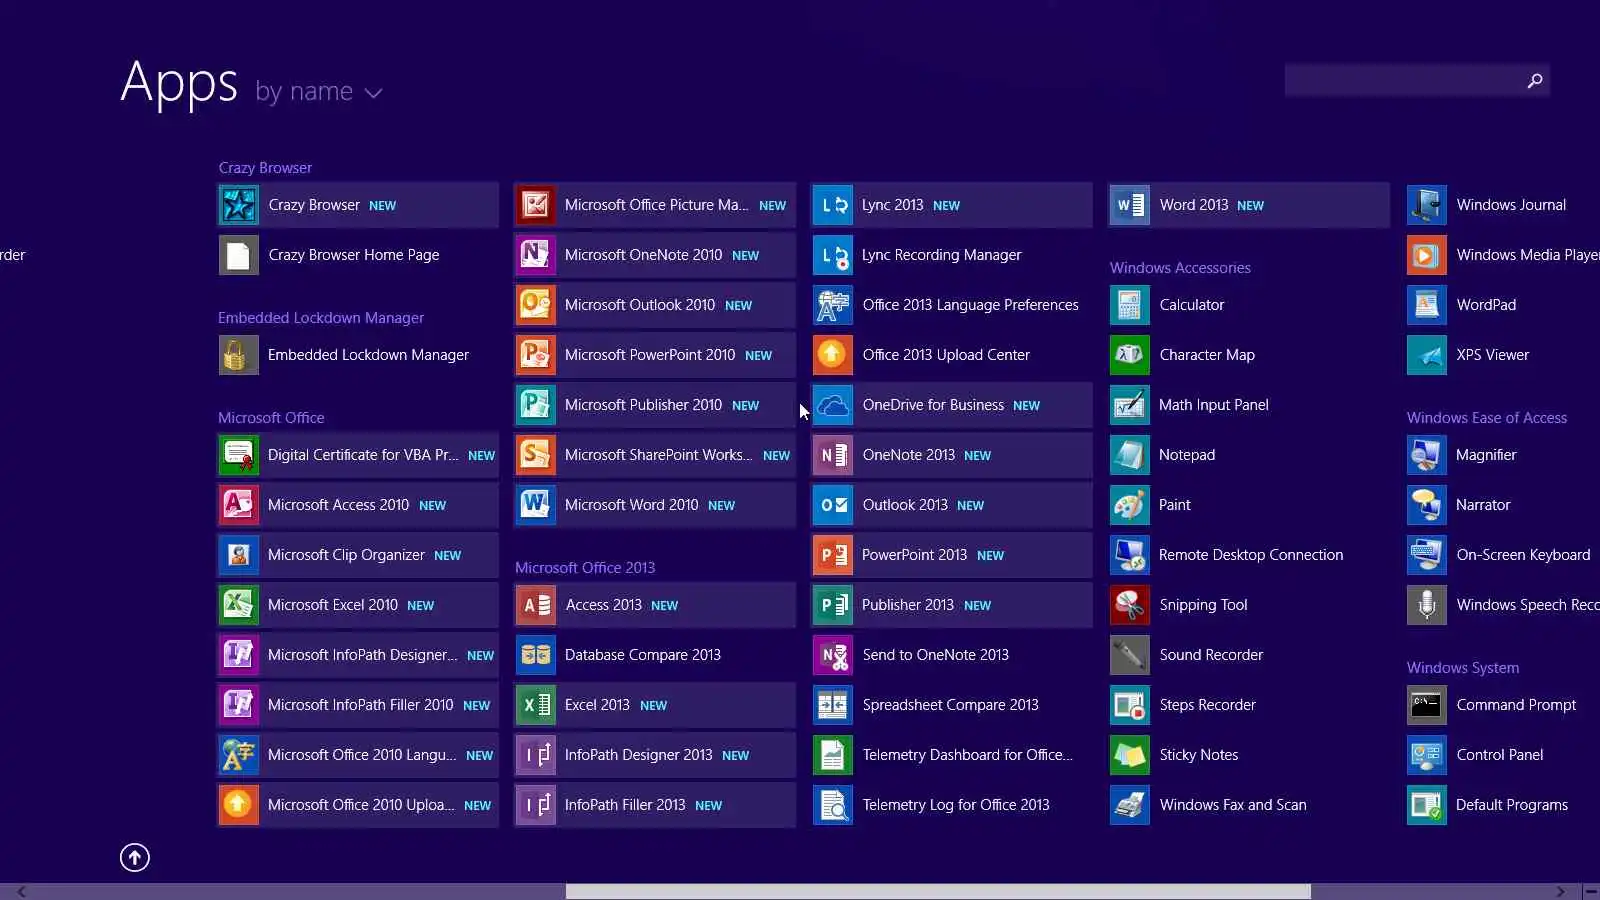The image size is (1600, 900).
Task: Open the Command Prompt icon
Action: point(1426,705)
